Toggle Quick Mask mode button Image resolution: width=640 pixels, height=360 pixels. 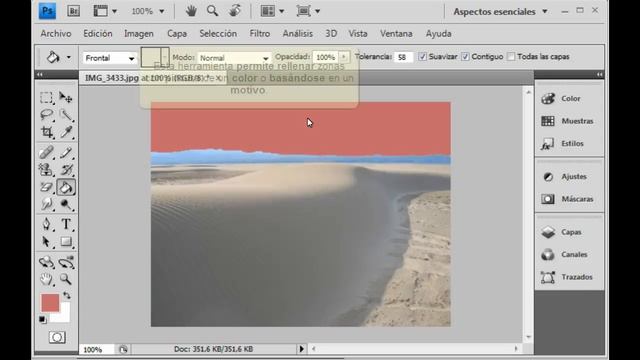[x=57, y=337]
